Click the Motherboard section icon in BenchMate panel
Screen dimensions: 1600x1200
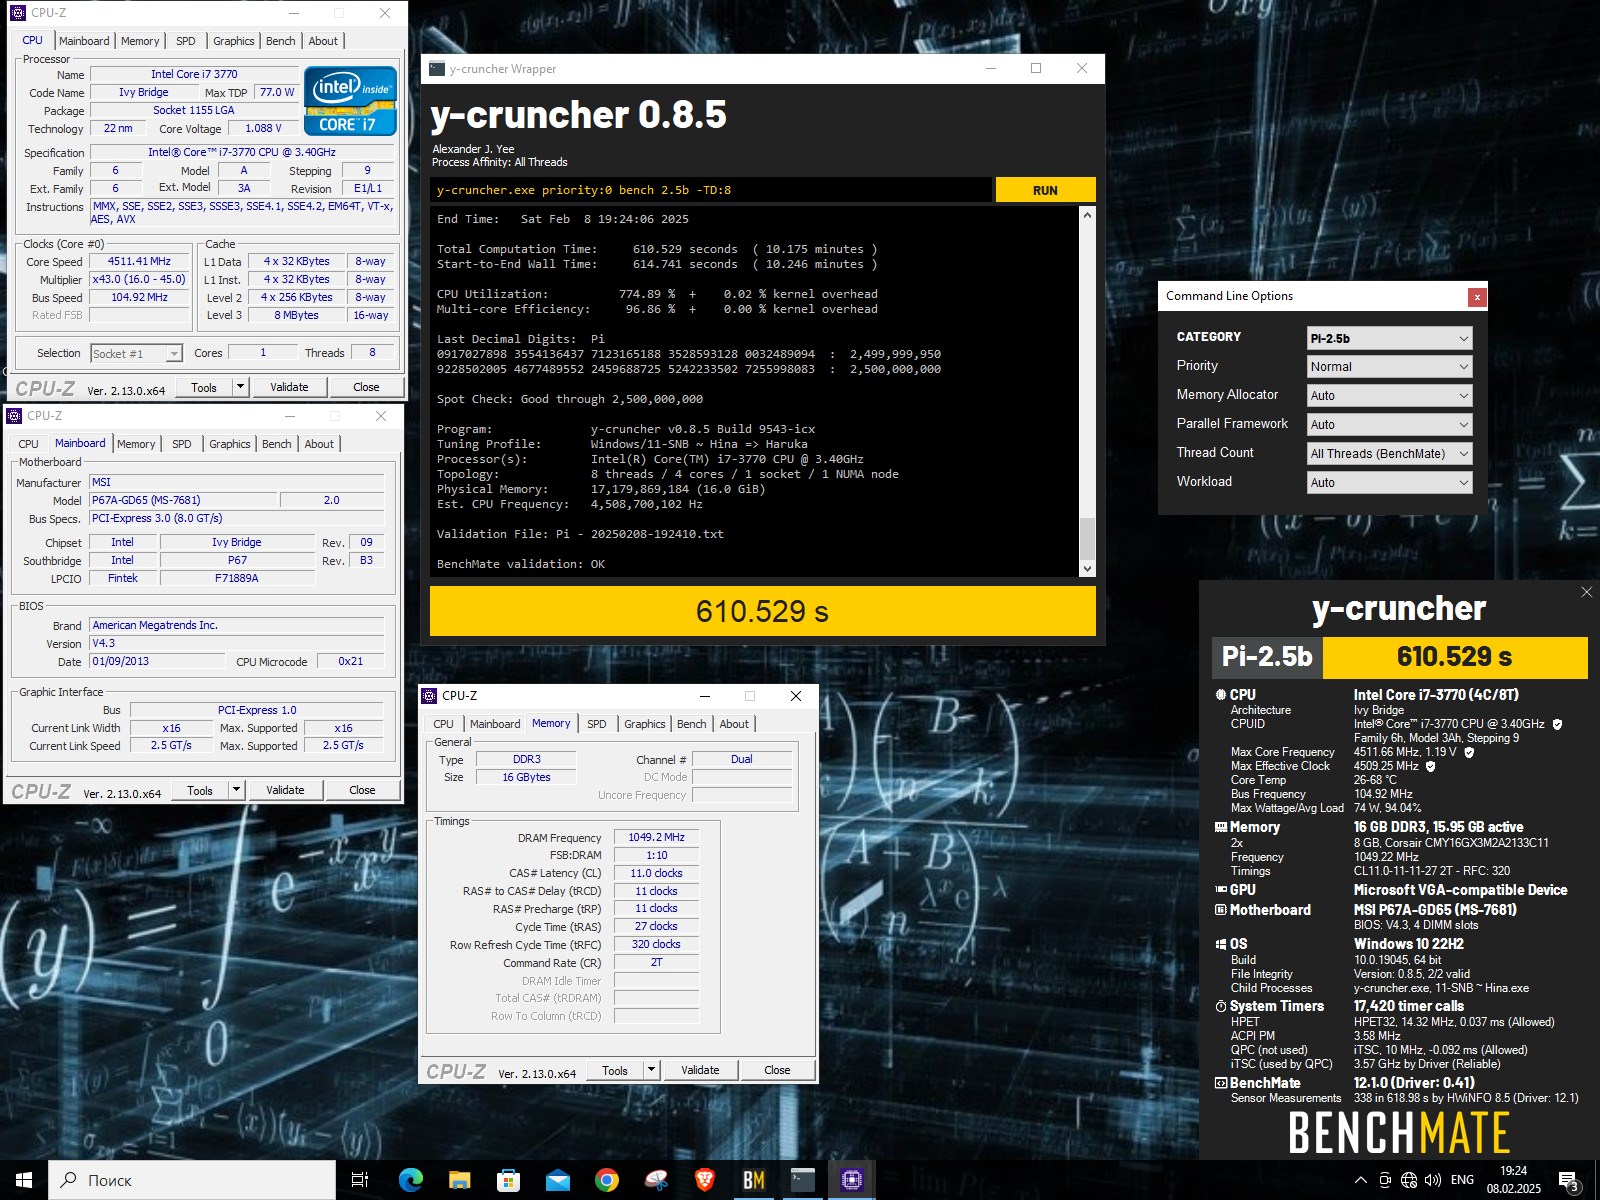coord(1220,910)
